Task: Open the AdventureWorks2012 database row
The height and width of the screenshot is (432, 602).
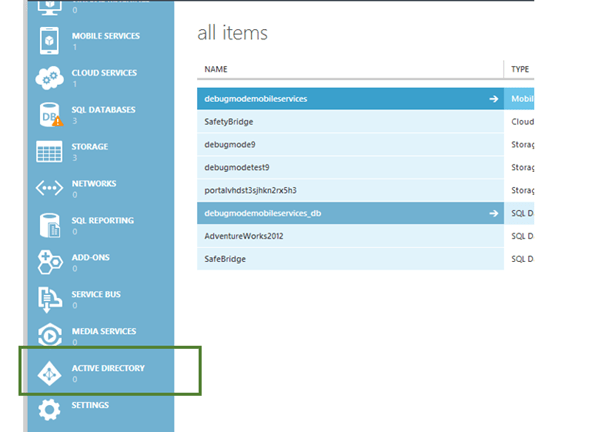Action: click(x=245, y=236)
